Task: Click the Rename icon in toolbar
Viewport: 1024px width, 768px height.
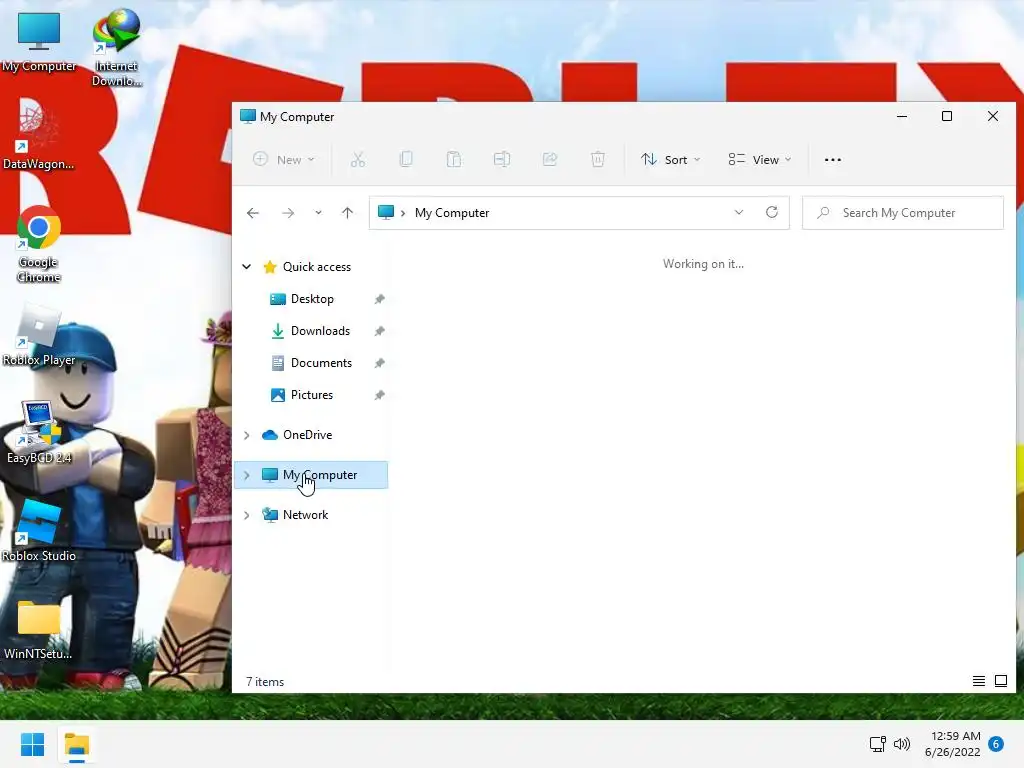Action: [502, 159]
